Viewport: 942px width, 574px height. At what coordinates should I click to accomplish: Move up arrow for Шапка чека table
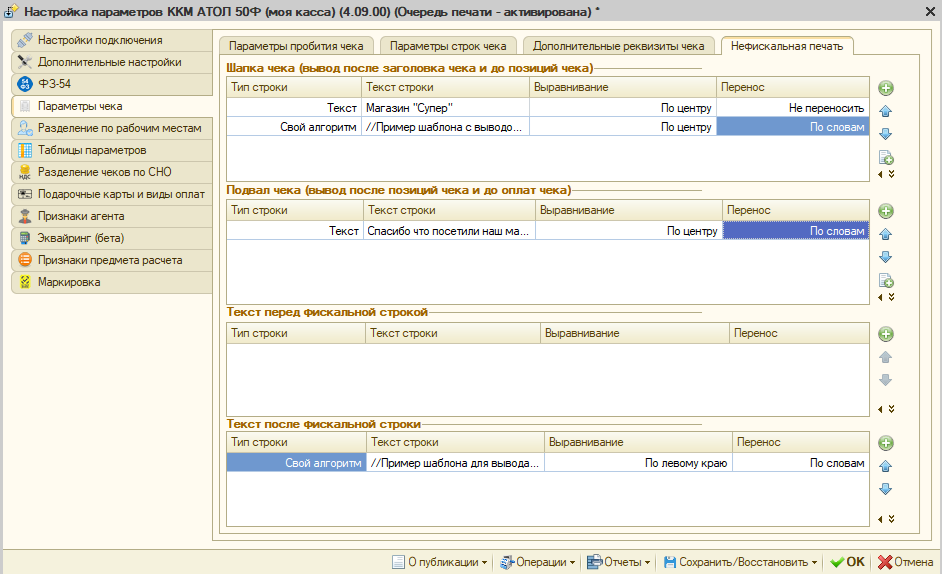click(886, 111)
